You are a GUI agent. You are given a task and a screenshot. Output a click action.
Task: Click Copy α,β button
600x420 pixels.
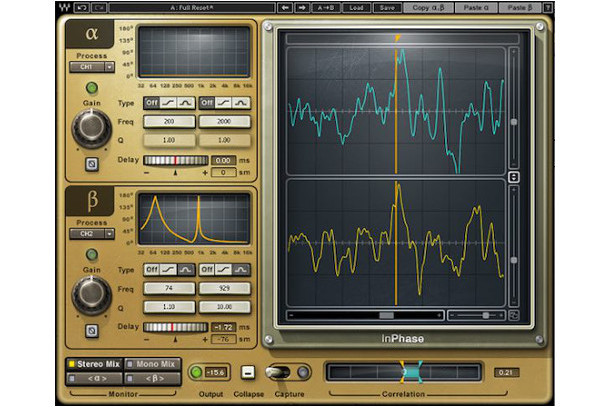point(428,7)
